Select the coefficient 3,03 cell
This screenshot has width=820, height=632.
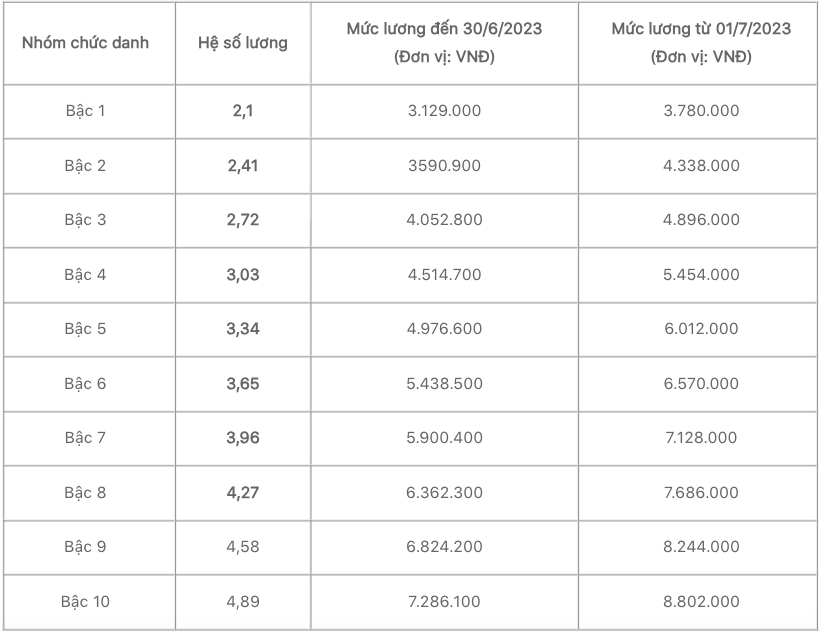(243, 275)
